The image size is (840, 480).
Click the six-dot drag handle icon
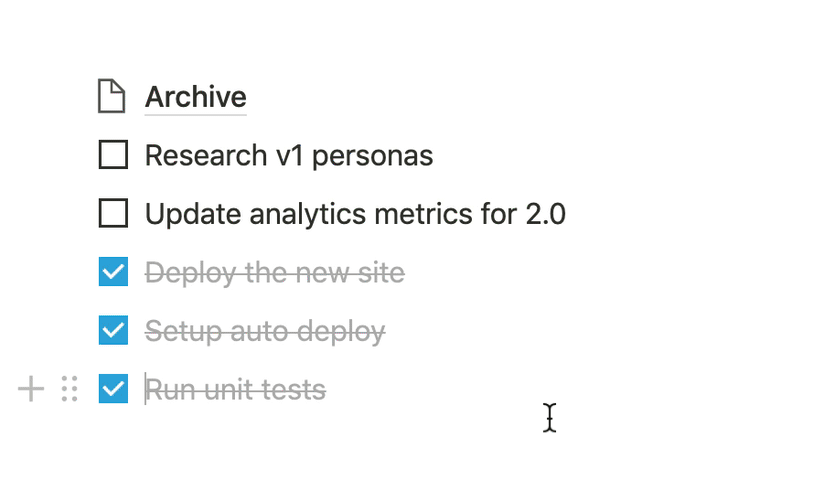click(x=69, y=389)
